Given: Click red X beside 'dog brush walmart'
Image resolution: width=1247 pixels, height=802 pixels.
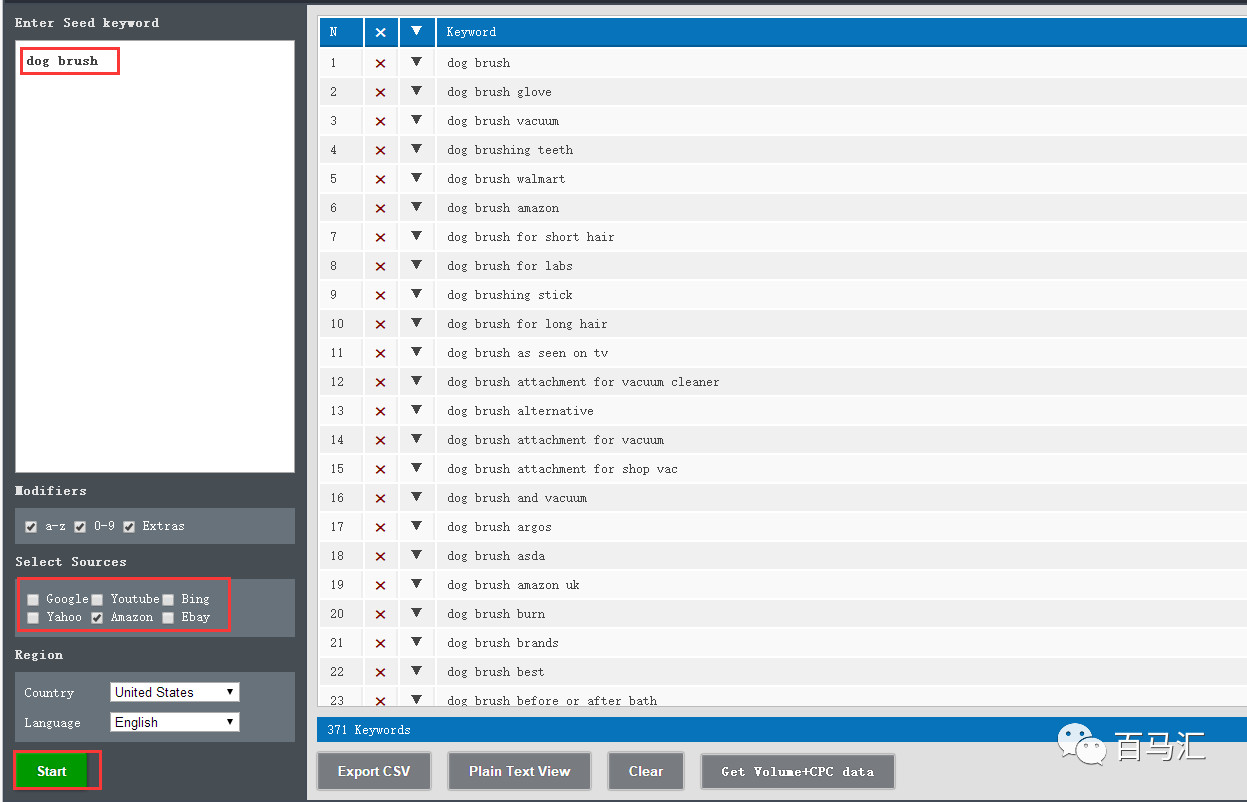Looking at the screenshot, I should pyautogui.click(x=380, y=179).
